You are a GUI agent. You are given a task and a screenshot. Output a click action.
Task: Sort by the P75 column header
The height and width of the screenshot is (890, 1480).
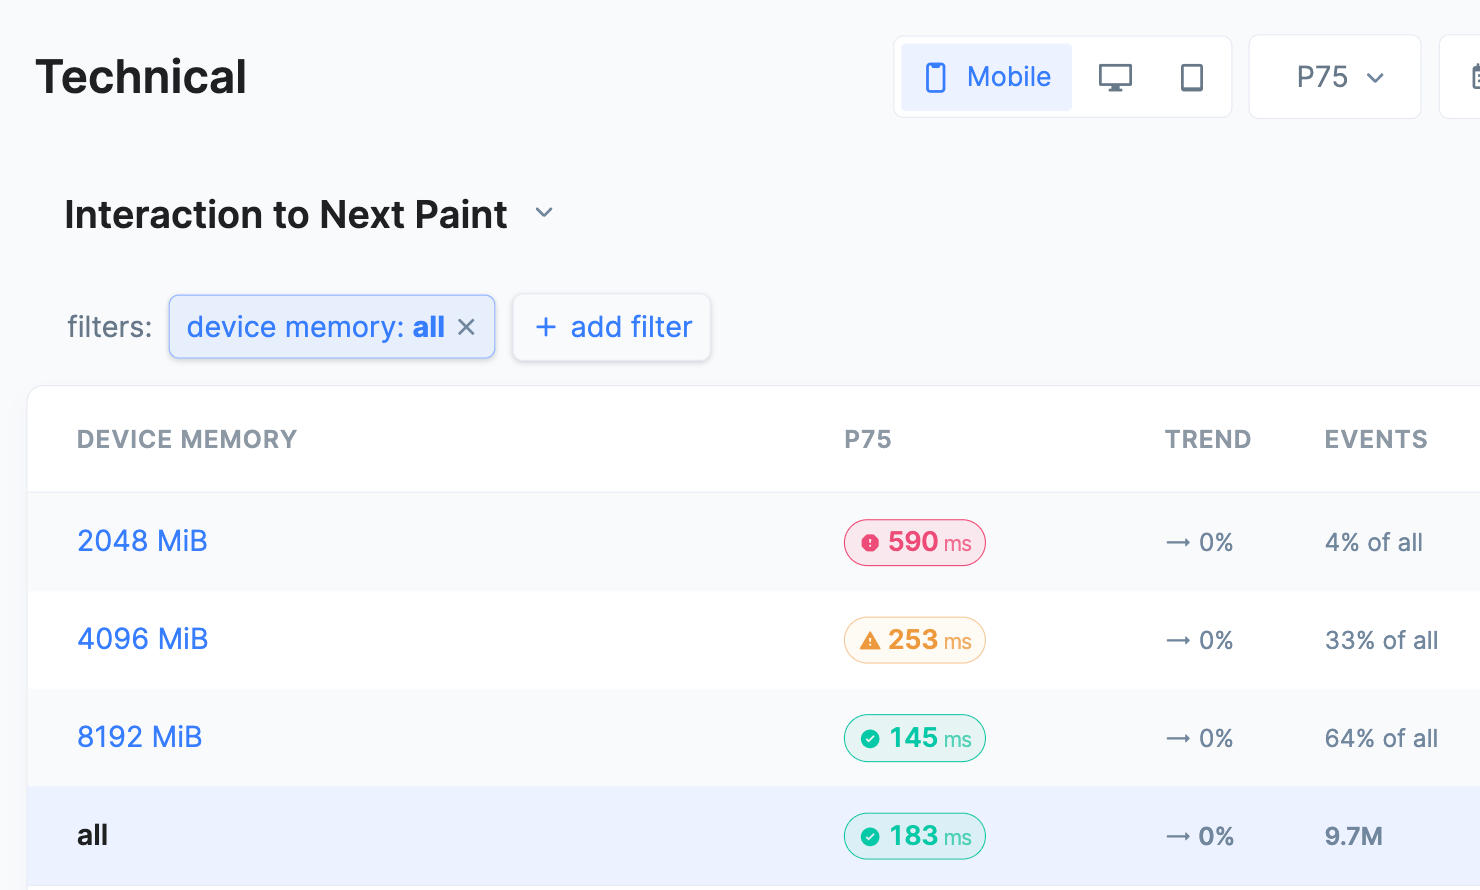867,439
